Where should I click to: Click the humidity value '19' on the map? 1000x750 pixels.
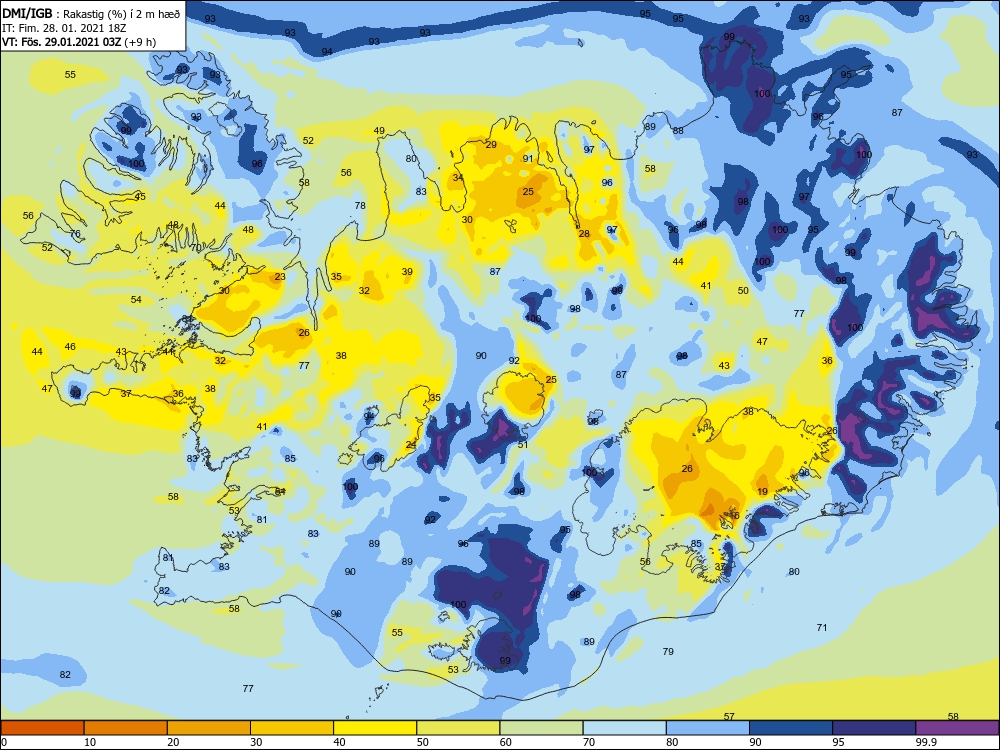pyautogui.click(x=762, y=492)
